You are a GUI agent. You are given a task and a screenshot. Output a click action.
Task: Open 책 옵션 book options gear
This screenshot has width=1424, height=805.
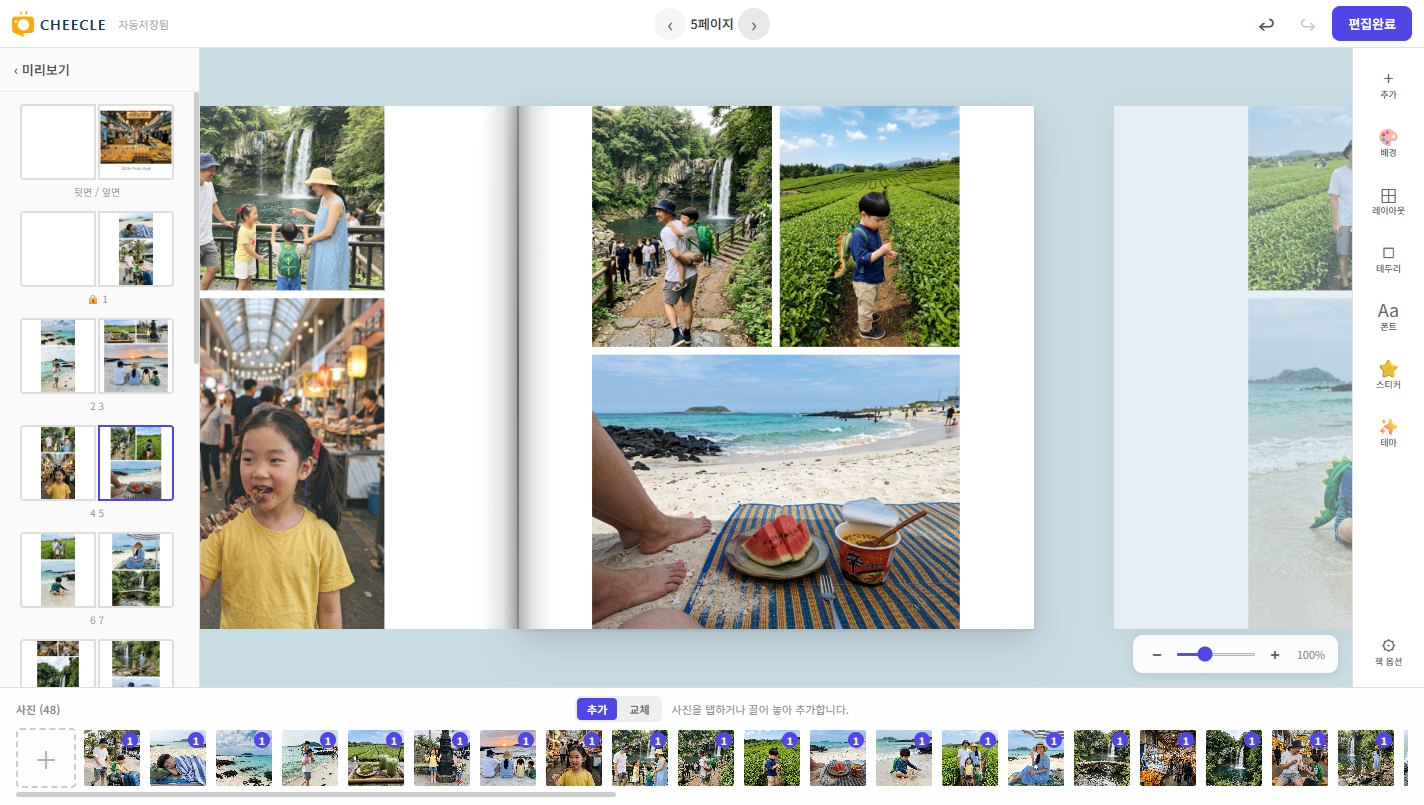1388,652
